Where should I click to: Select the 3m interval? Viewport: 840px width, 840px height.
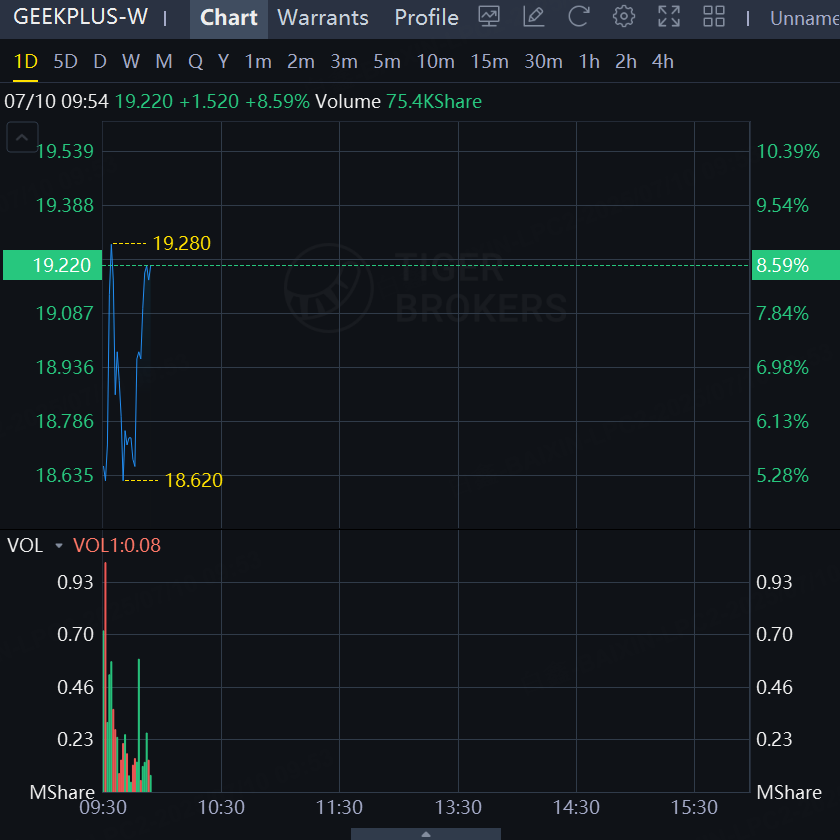coord(344,62)
